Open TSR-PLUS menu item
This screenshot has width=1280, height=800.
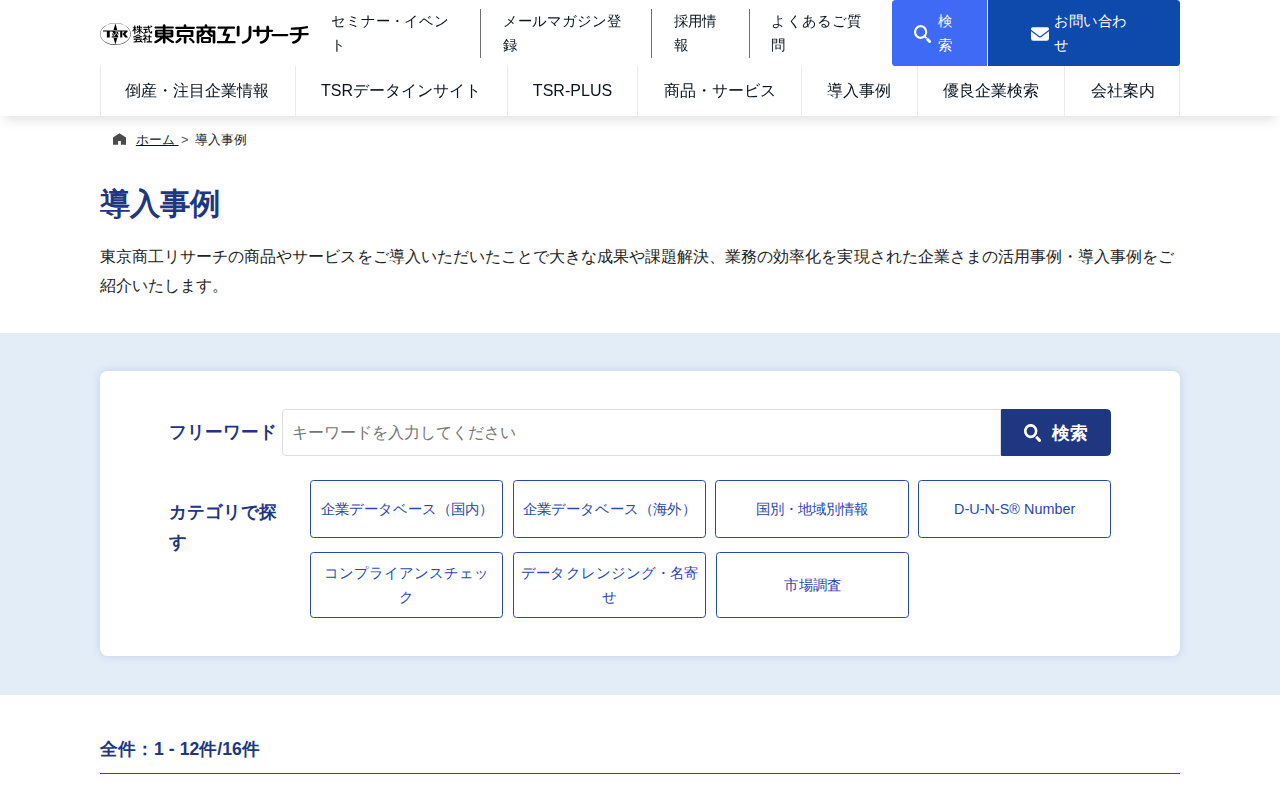(572, 91)
